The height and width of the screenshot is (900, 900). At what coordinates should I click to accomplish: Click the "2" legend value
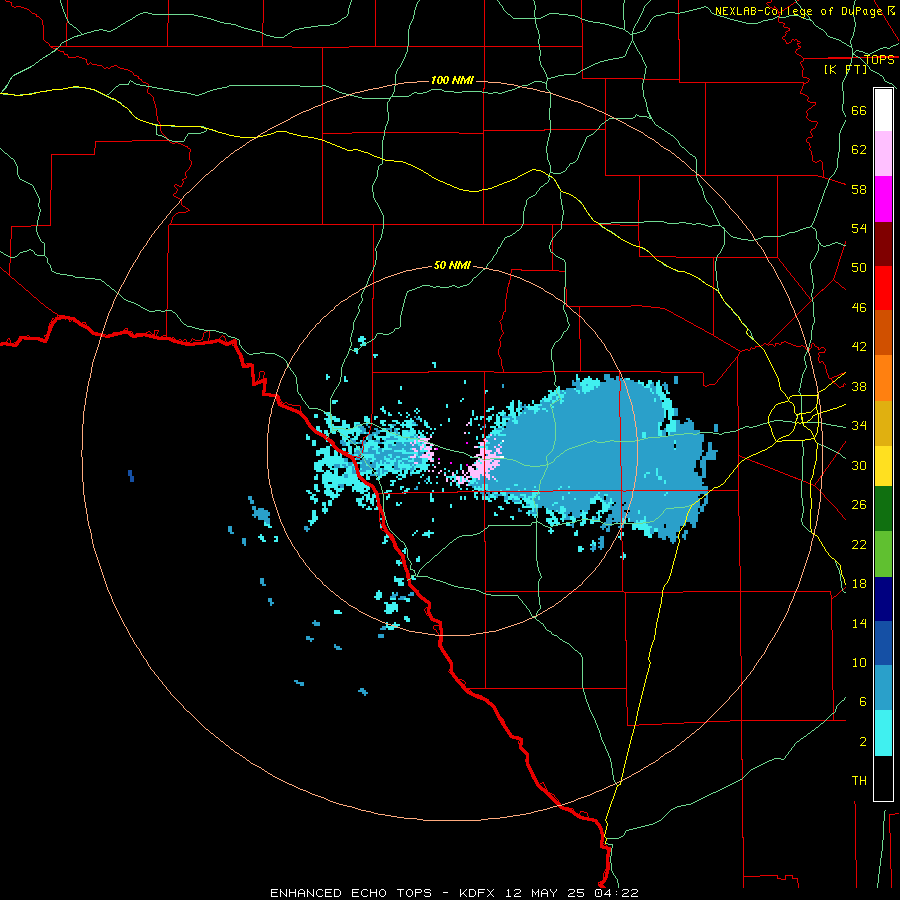point(862,742)
